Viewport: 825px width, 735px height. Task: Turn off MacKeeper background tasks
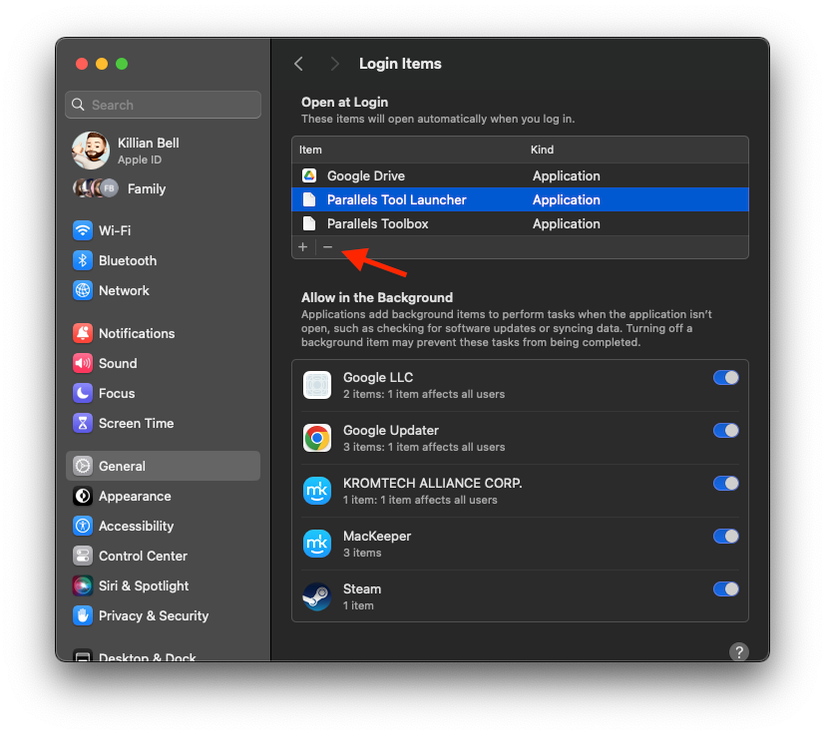[725, 536]
